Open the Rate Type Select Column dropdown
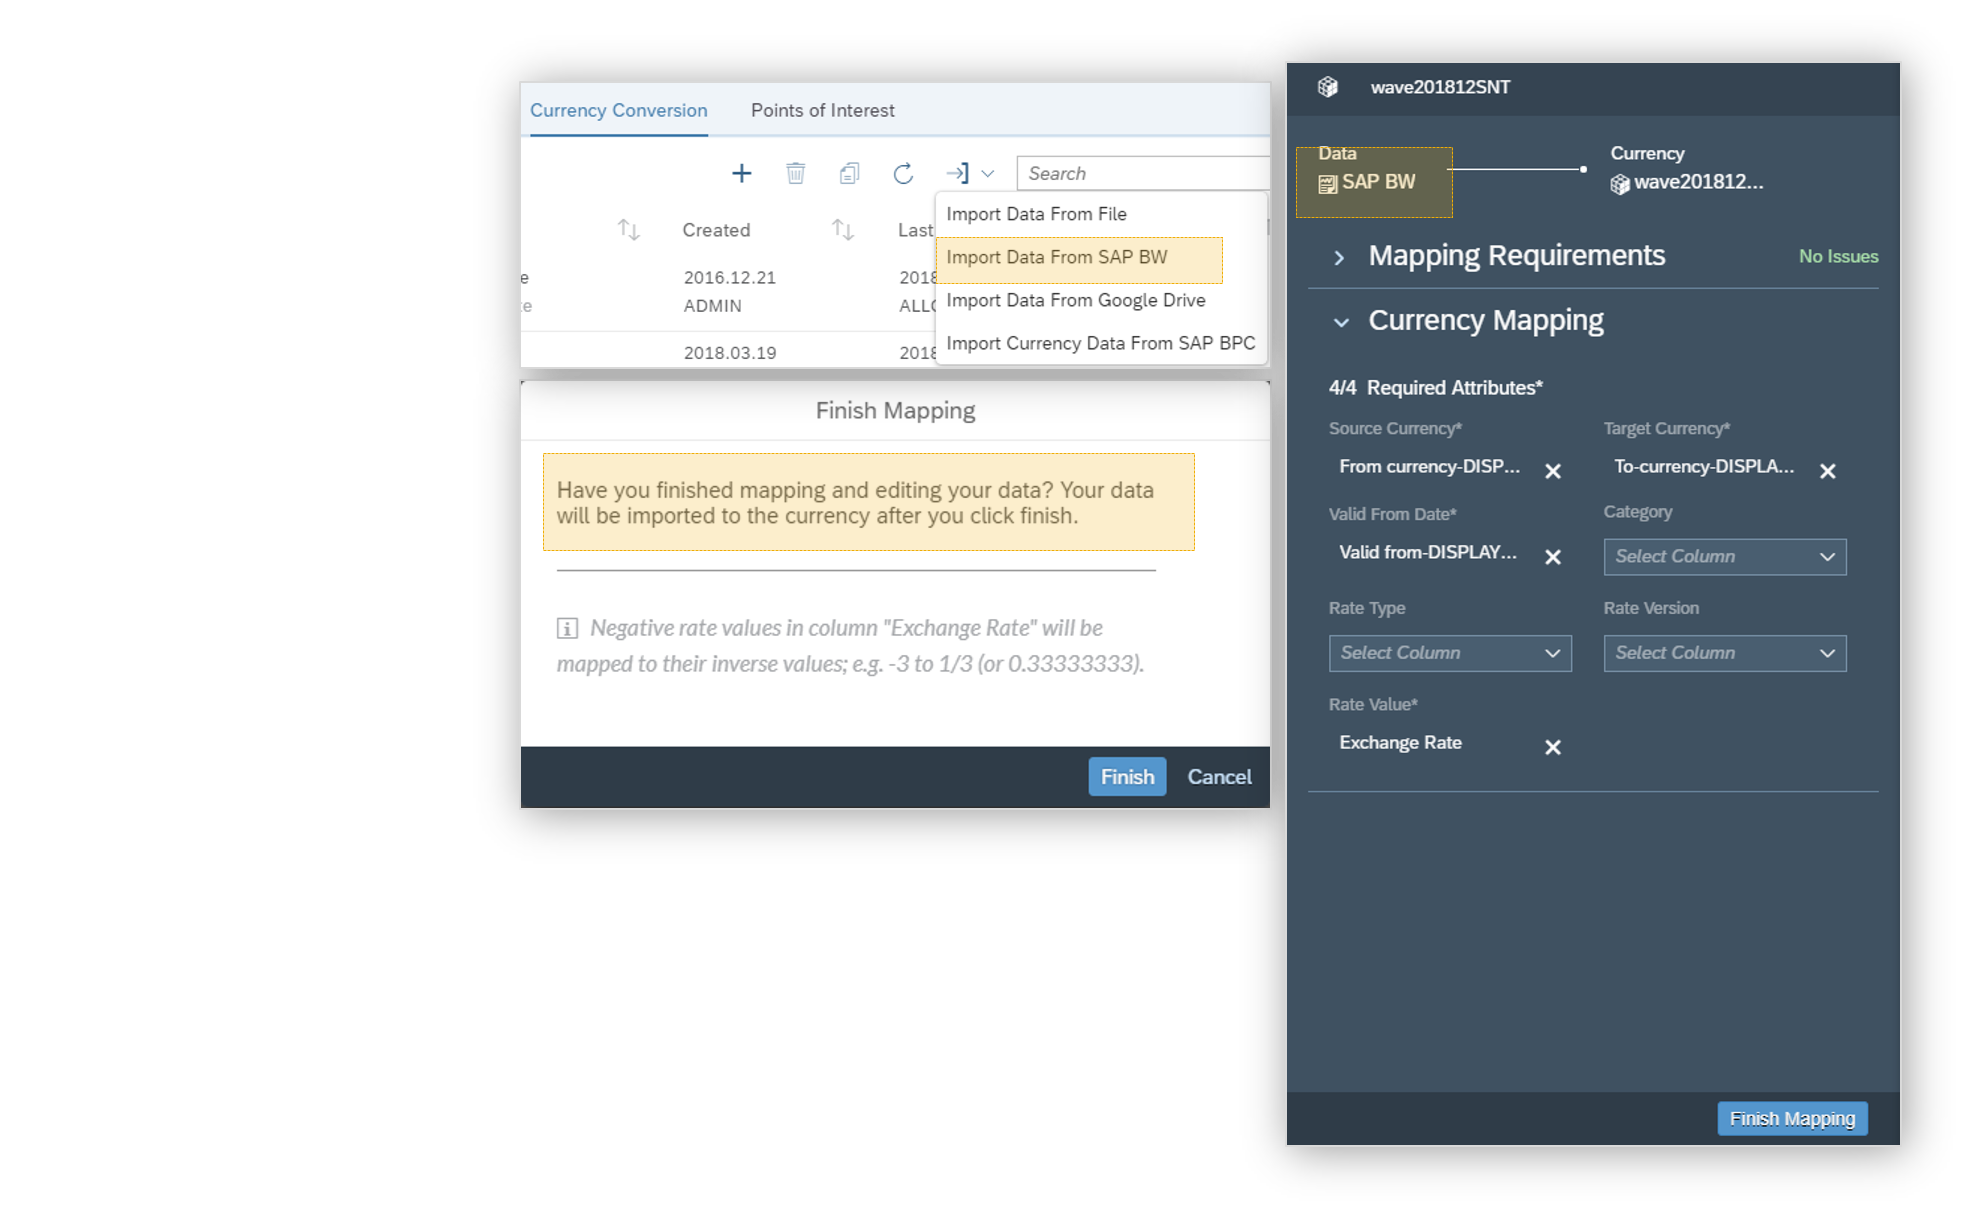Viewport: 1972px width, 1217px height. [x=1449, y=653]
